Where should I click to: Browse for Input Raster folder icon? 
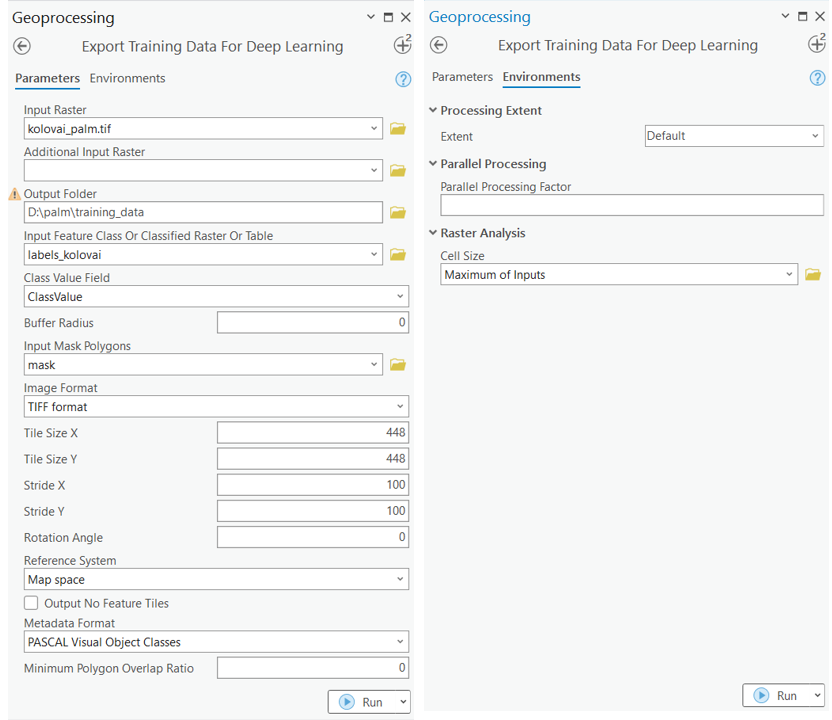(398, 129)
